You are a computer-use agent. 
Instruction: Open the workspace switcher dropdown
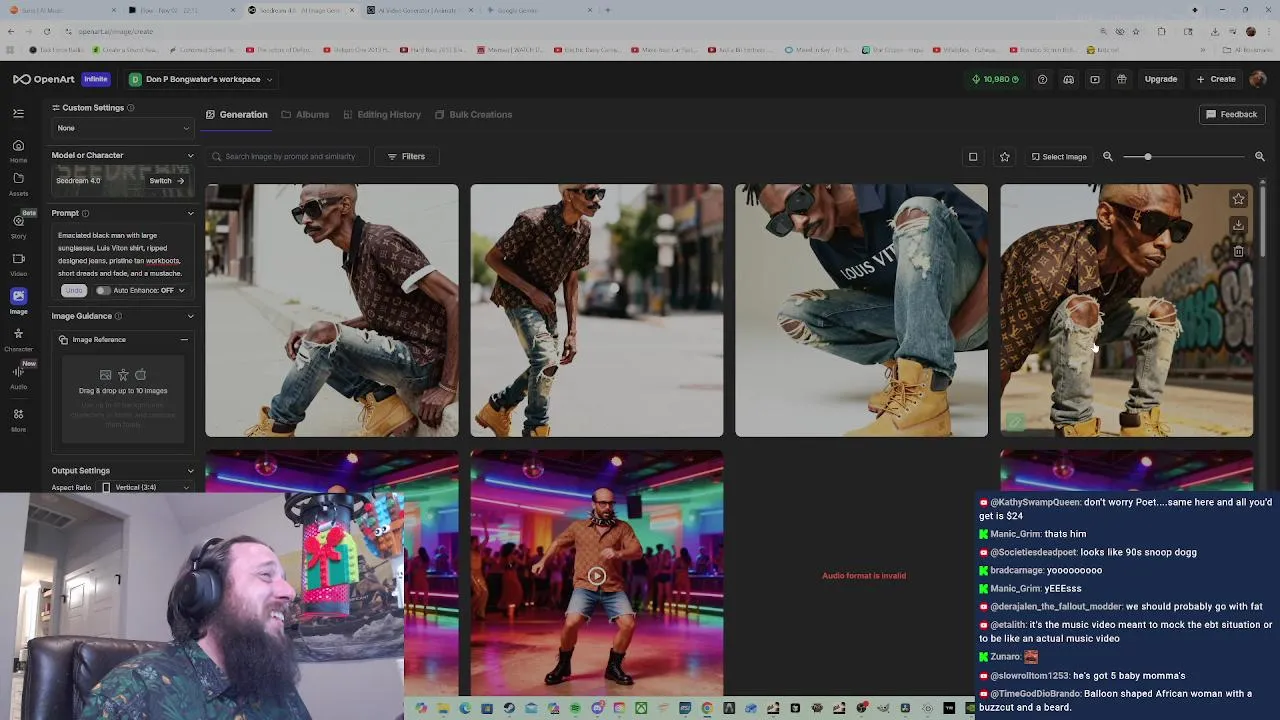(200, 79)
